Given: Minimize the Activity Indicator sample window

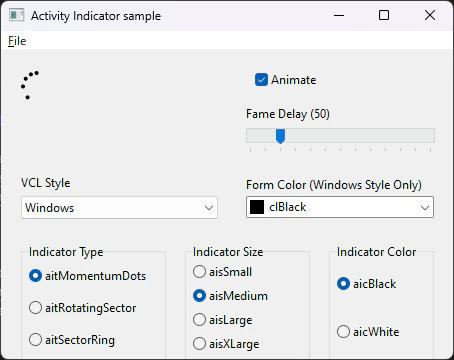Looking at the screenshot, I should [x=339, y=15].
